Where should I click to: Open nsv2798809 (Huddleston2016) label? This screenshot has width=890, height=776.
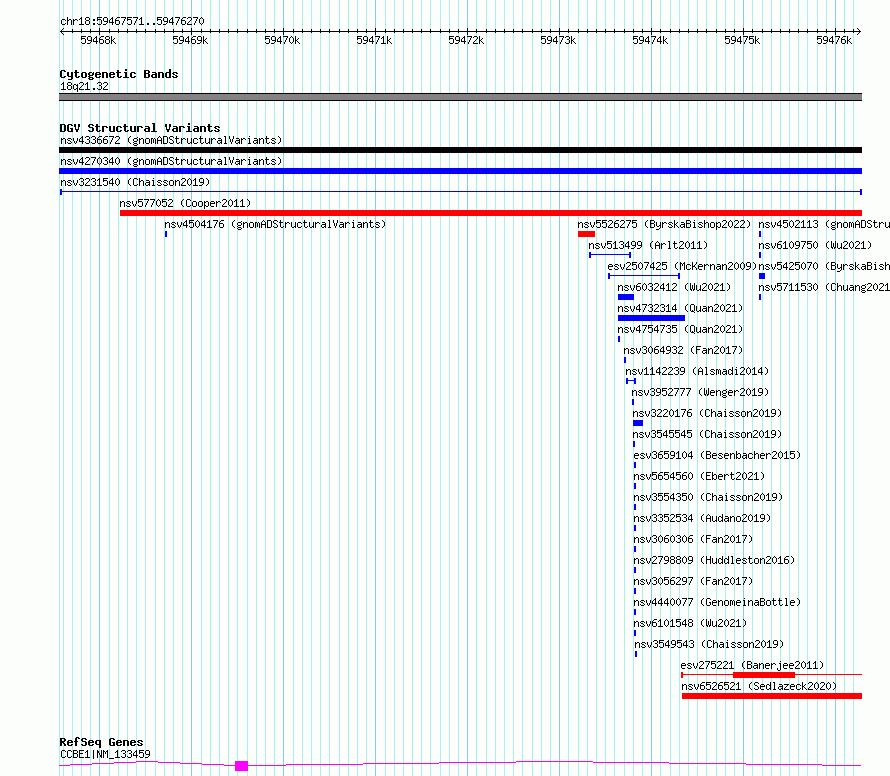tap(715, 560)
